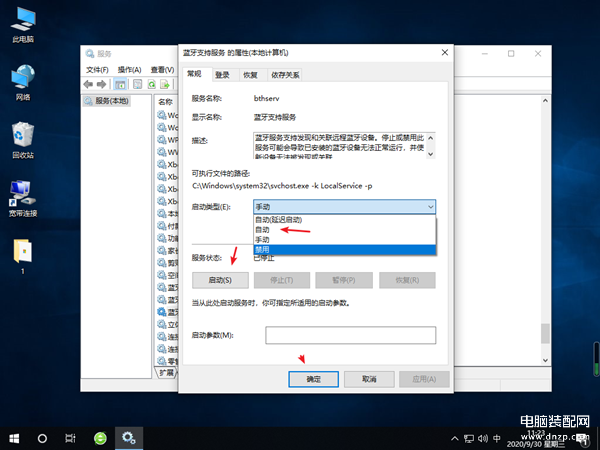Click the 启动(S) button
The image size is (600, 450).
pyautogui.click(x=220, y=280)
